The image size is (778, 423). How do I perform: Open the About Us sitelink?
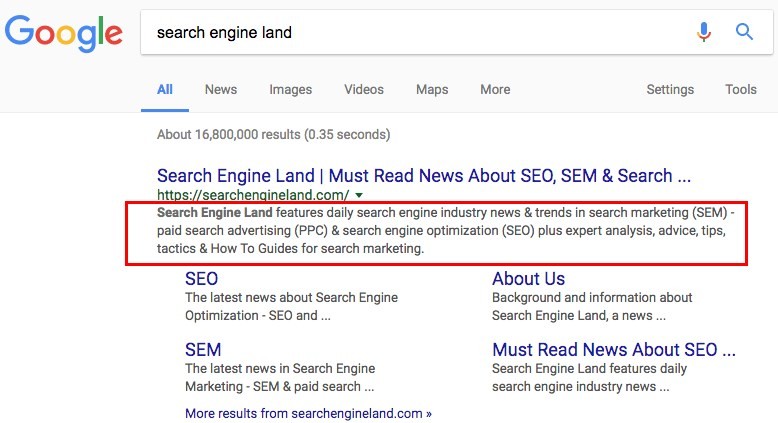pyautogui.click(x=528, y=279)
